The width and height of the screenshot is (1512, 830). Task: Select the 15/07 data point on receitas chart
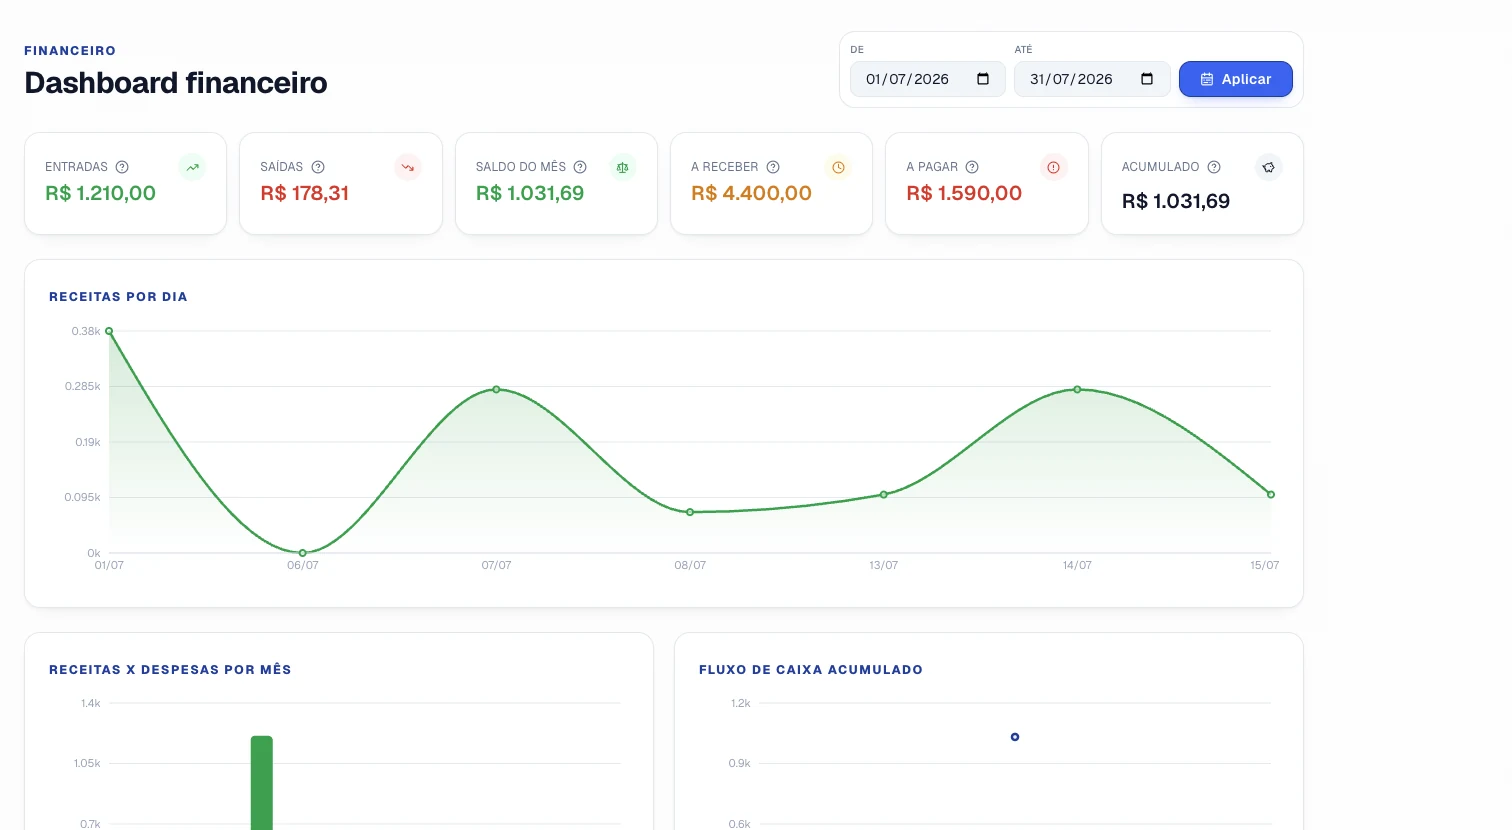(x=1271, y=494)
